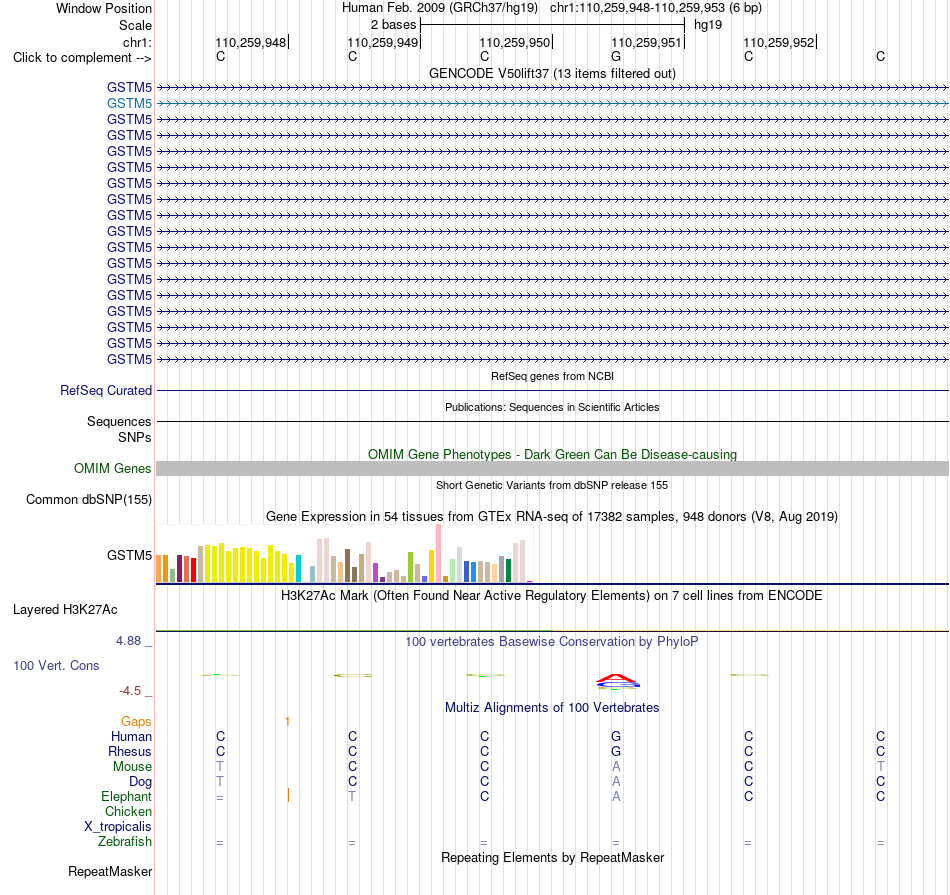This screenshot has width=950, height=895.
Task: Click the Elephant row's T base
Action: click(x=351, y=796)
